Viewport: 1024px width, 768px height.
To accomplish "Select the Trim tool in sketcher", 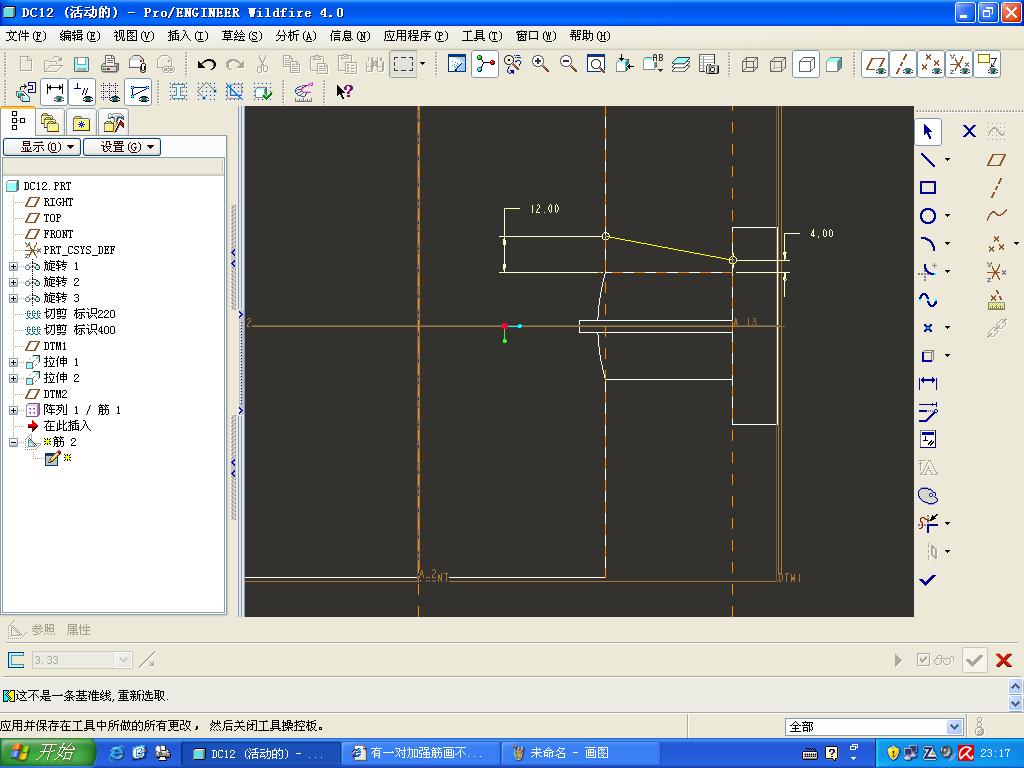I will 927,523.
